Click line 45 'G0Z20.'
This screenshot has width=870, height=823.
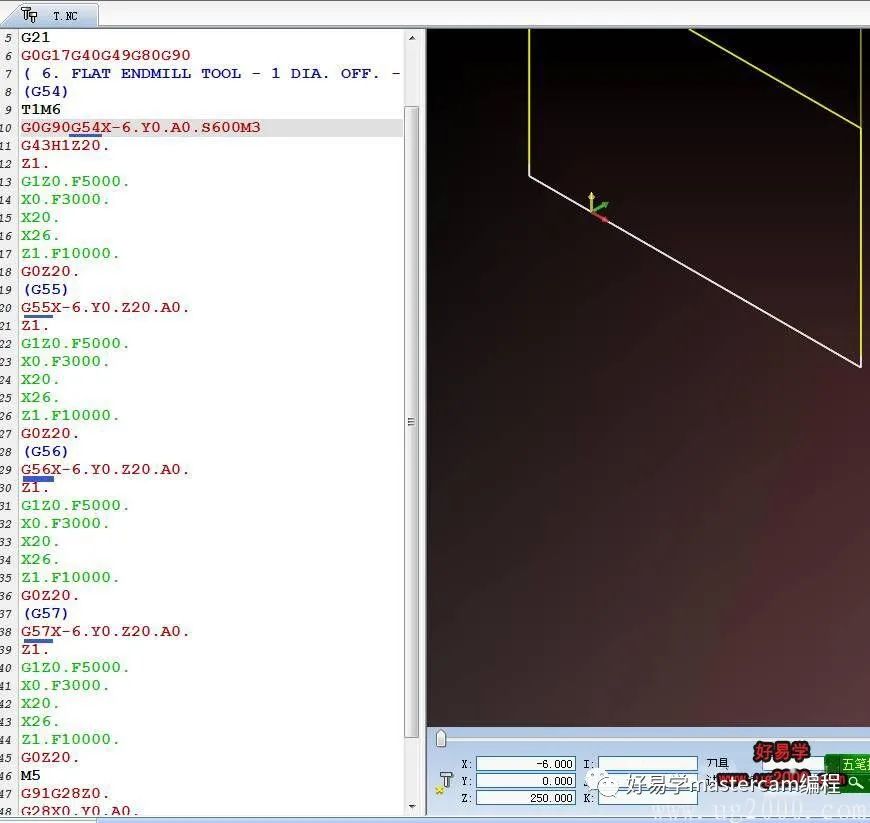(50, 757)
